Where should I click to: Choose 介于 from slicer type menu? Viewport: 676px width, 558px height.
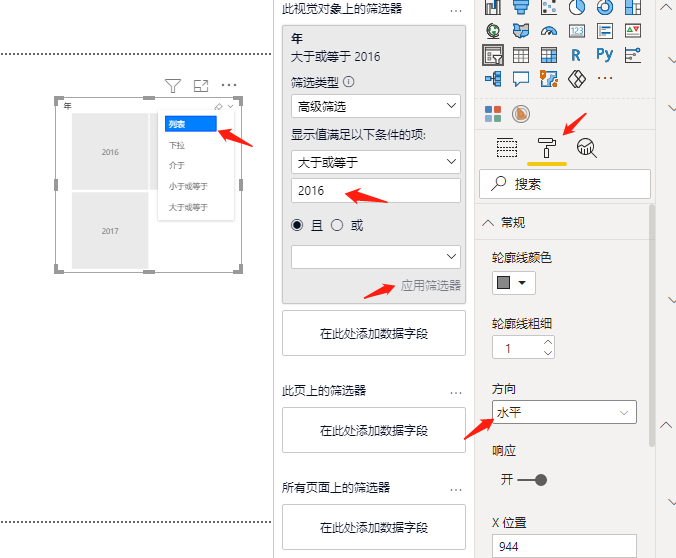coord(177,165)
